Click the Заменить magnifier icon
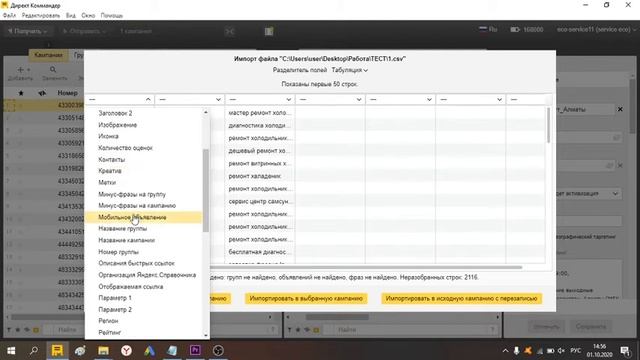The height and width of the screenshot is (360, 640). pos(53,70)
